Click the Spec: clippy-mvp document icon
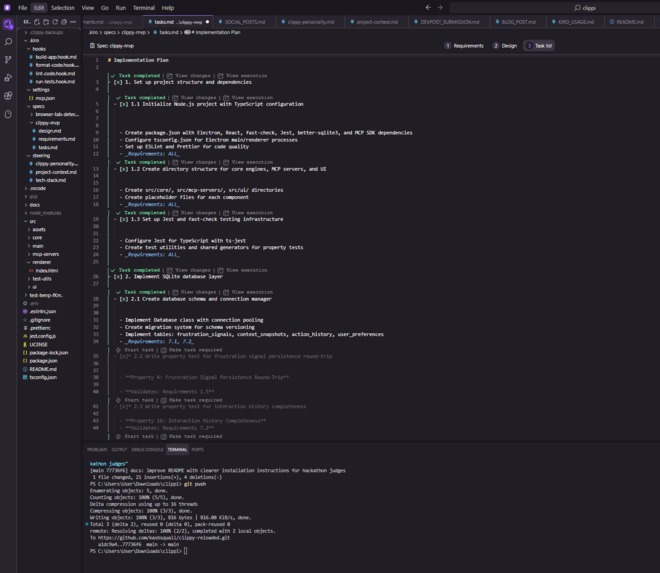Screen dimensions: 660x573 tap(92, 46)
